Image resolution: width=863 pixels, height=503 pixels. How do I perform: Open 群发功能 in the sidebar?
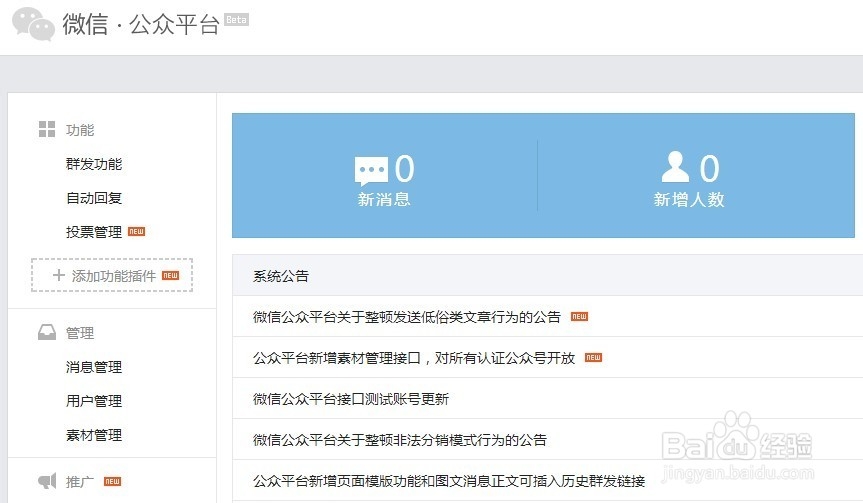(x=94, y=164)
